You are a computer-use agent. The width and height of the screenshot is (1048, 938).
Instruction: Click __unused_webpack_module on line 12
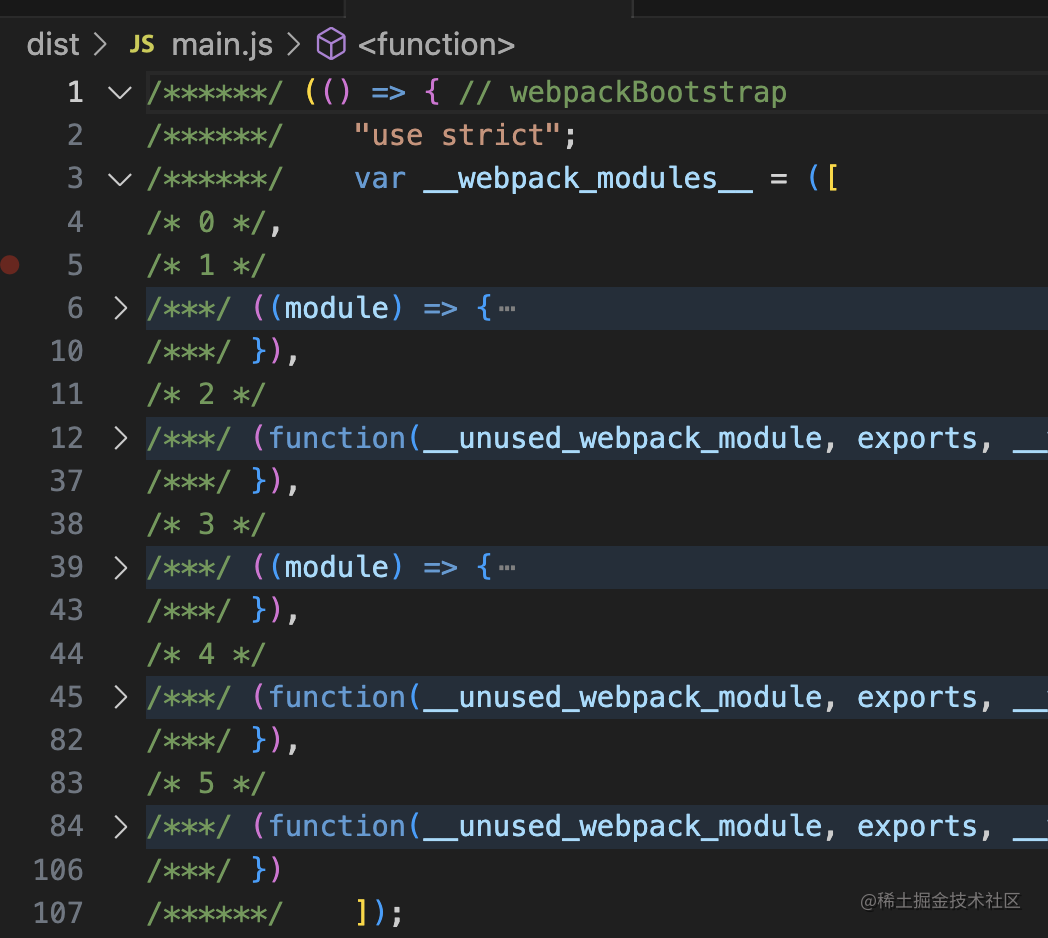pyautogui.click(x=623, y=439)
